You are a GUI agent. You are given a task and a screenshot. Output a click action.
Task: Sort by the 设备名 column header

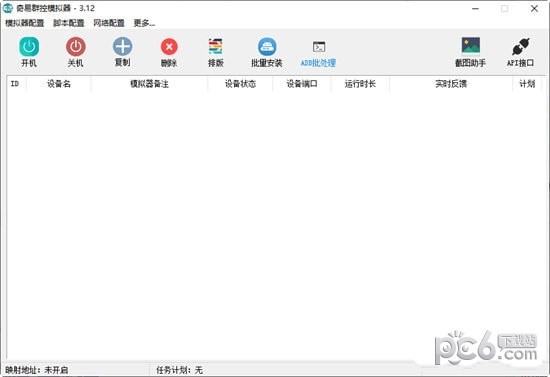point(59,84)
